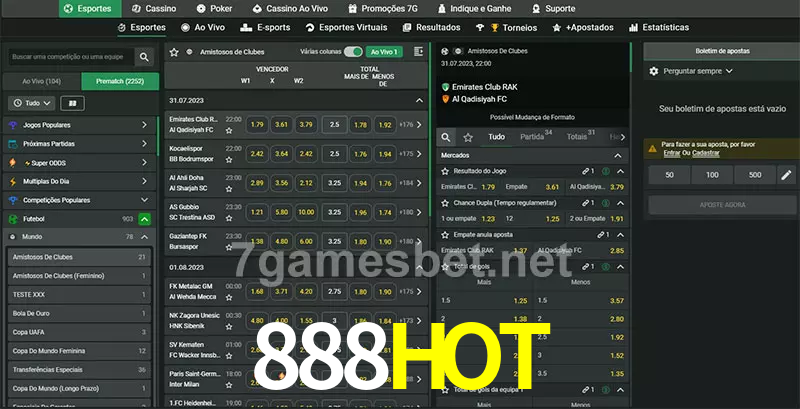The width and height of the screenshot is (800, 409).
Task: Click the book-layout icon next to Tudo
Action: pos(72,103)
